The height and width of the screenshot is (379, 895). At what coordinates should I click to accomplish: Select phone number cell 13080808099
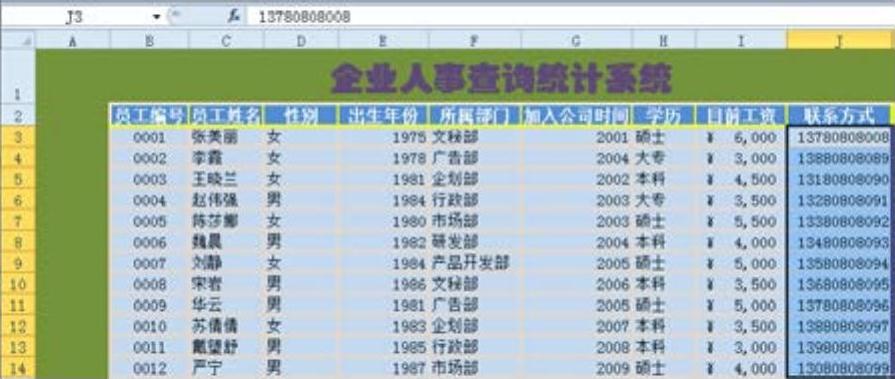(x=838, y=368)
